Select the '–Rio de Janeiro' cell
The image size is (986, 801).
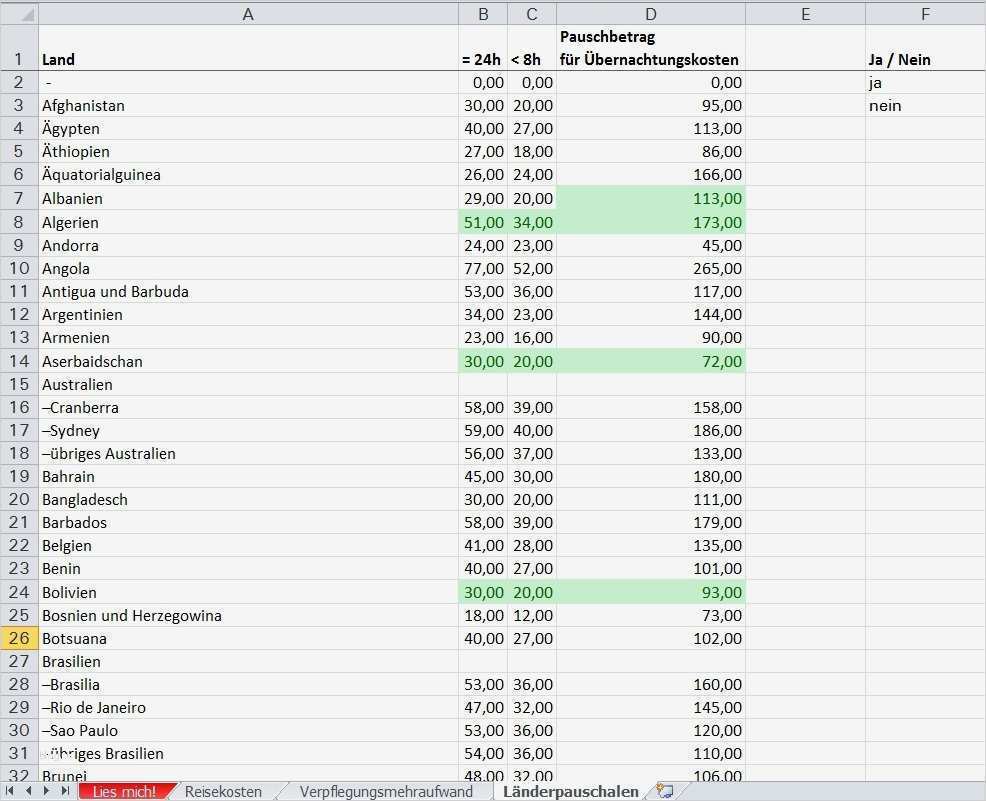coord(248,707)
